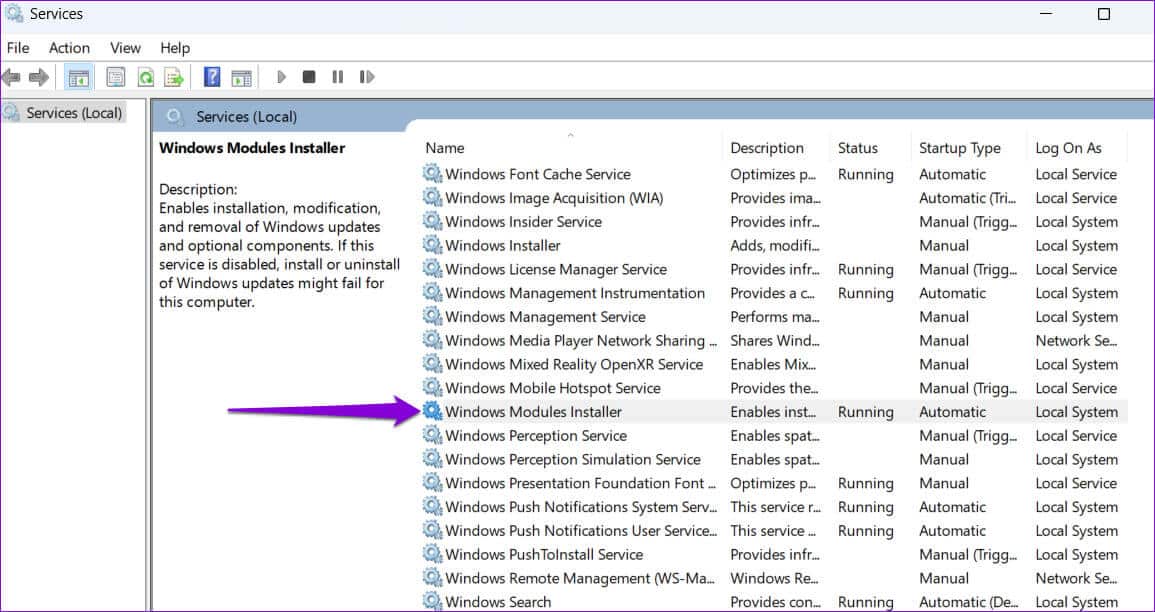The width and height of the screenshot is (1155, 612).
Task: Toggle Show/Hide Console Tree icon
Action: coord(78,77)
